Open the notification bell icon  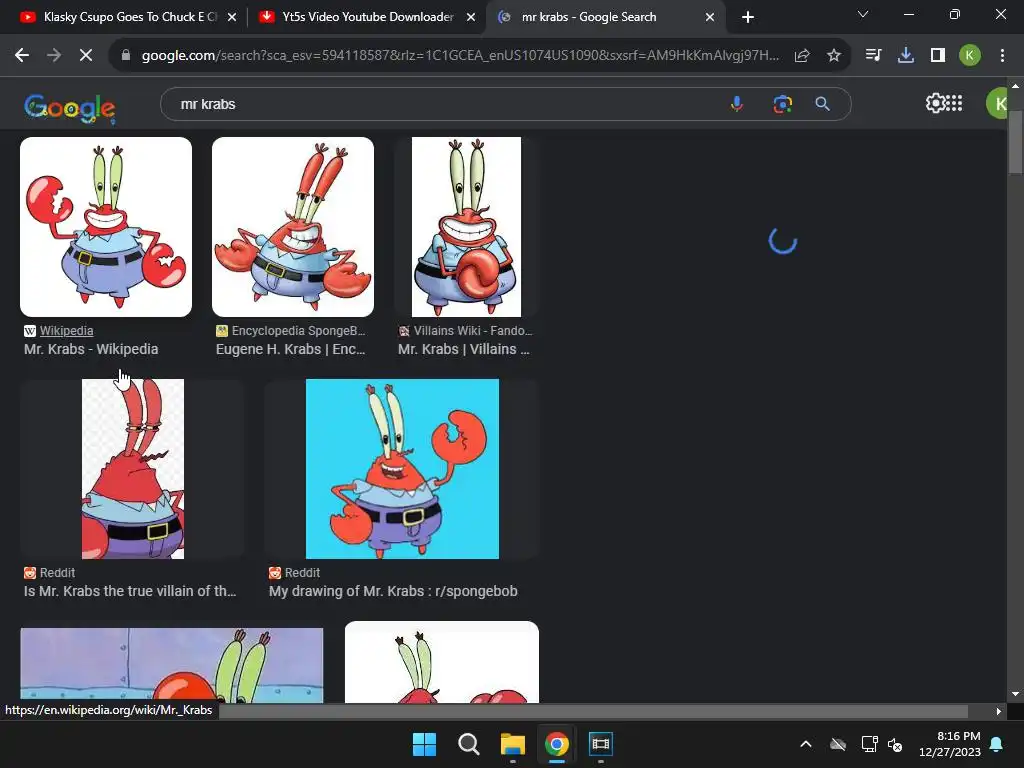click(997, 744)
